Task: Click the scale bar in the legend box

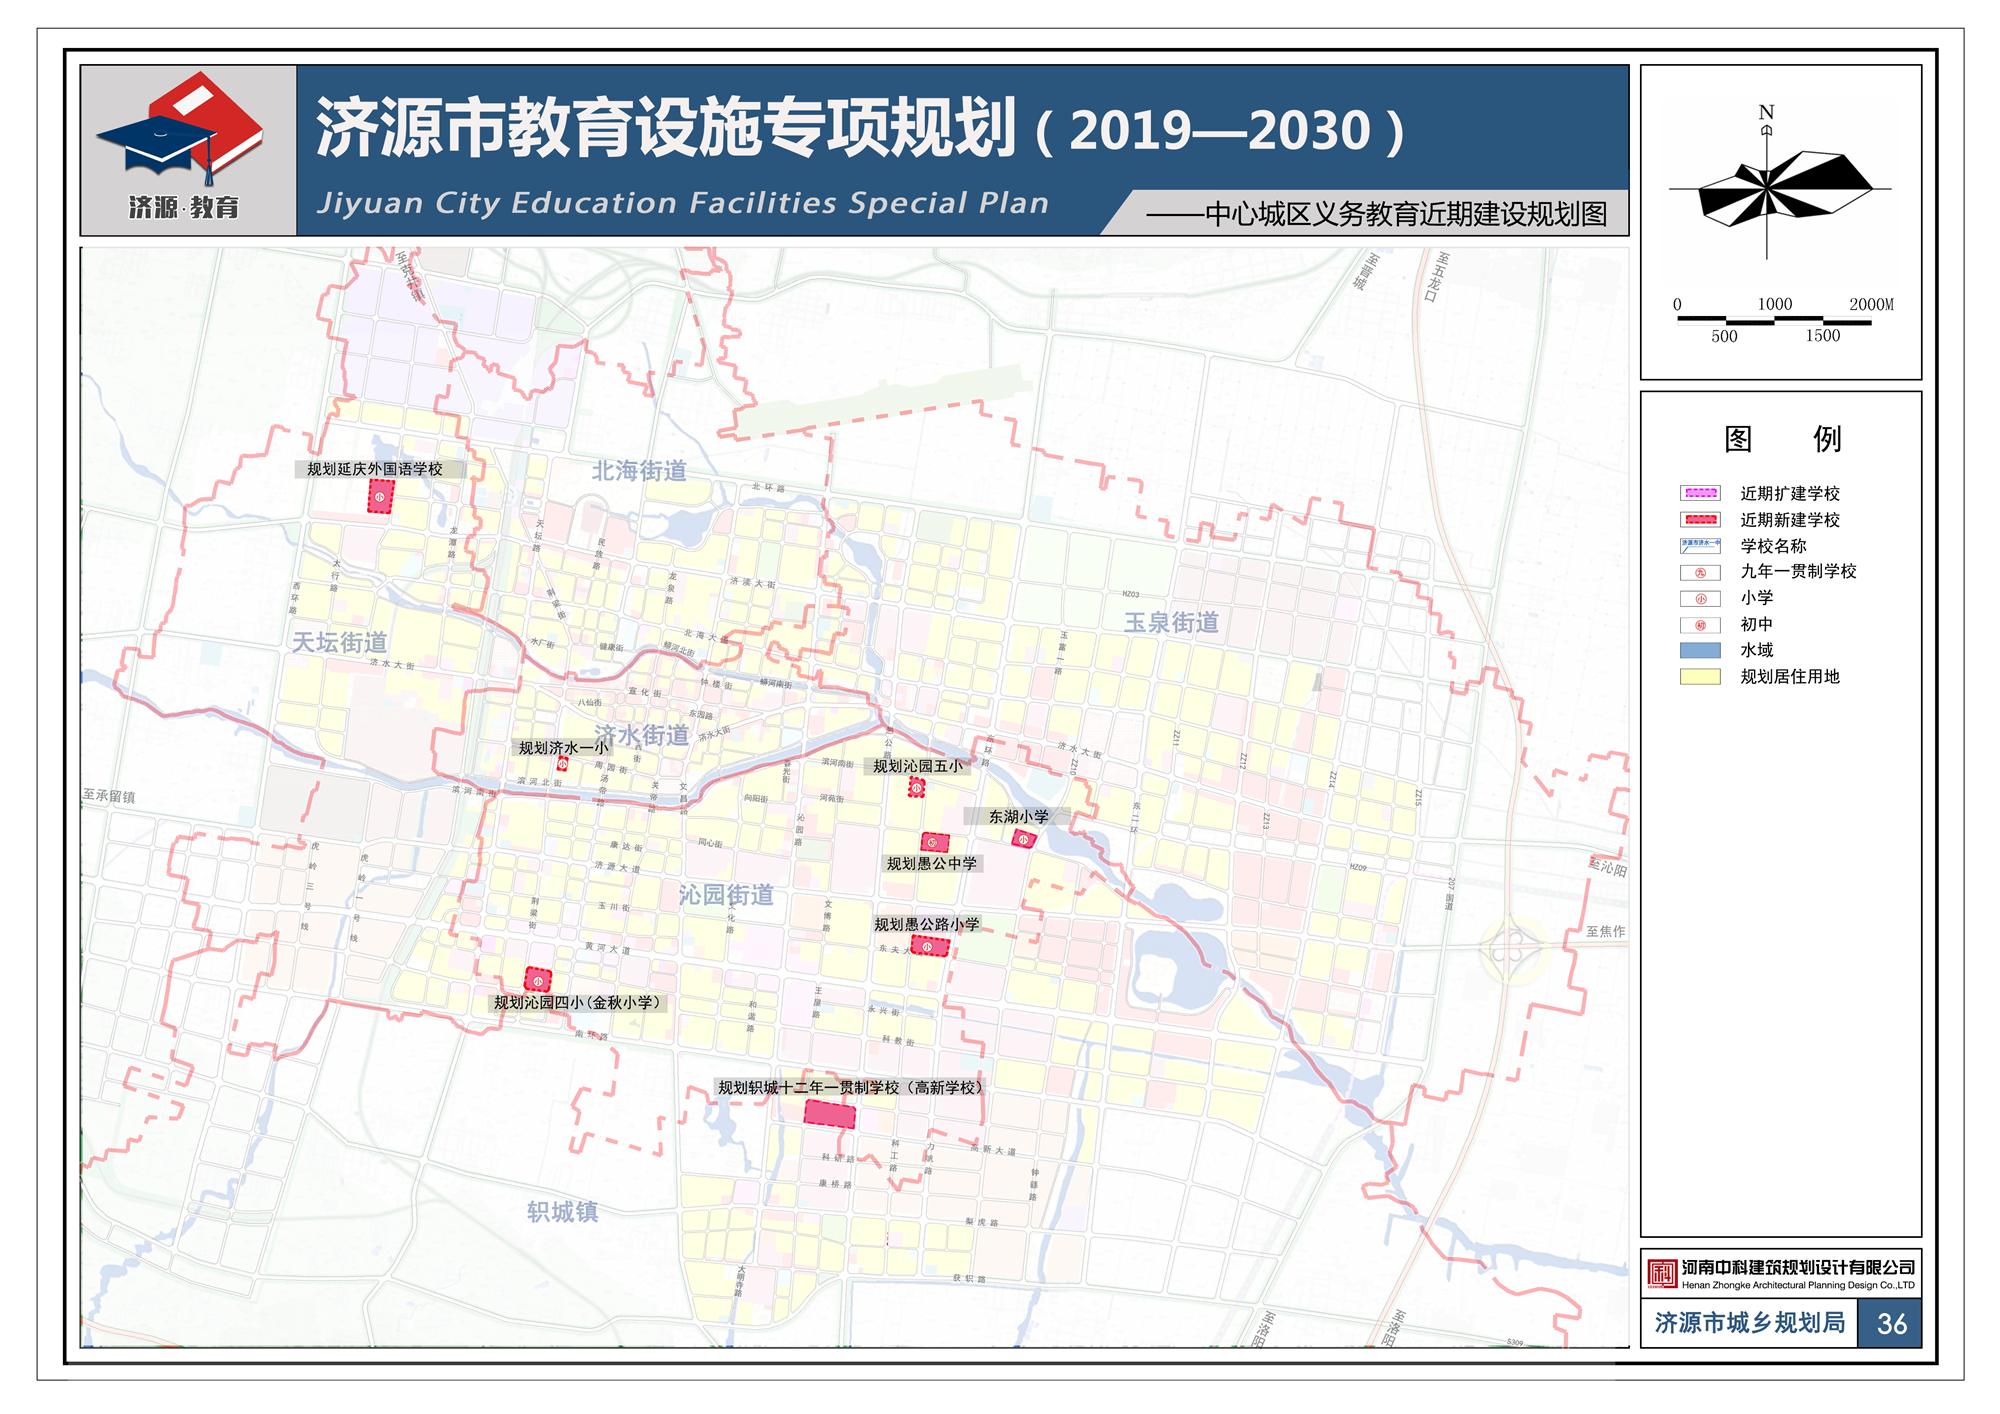Action: coord(1773,321)
